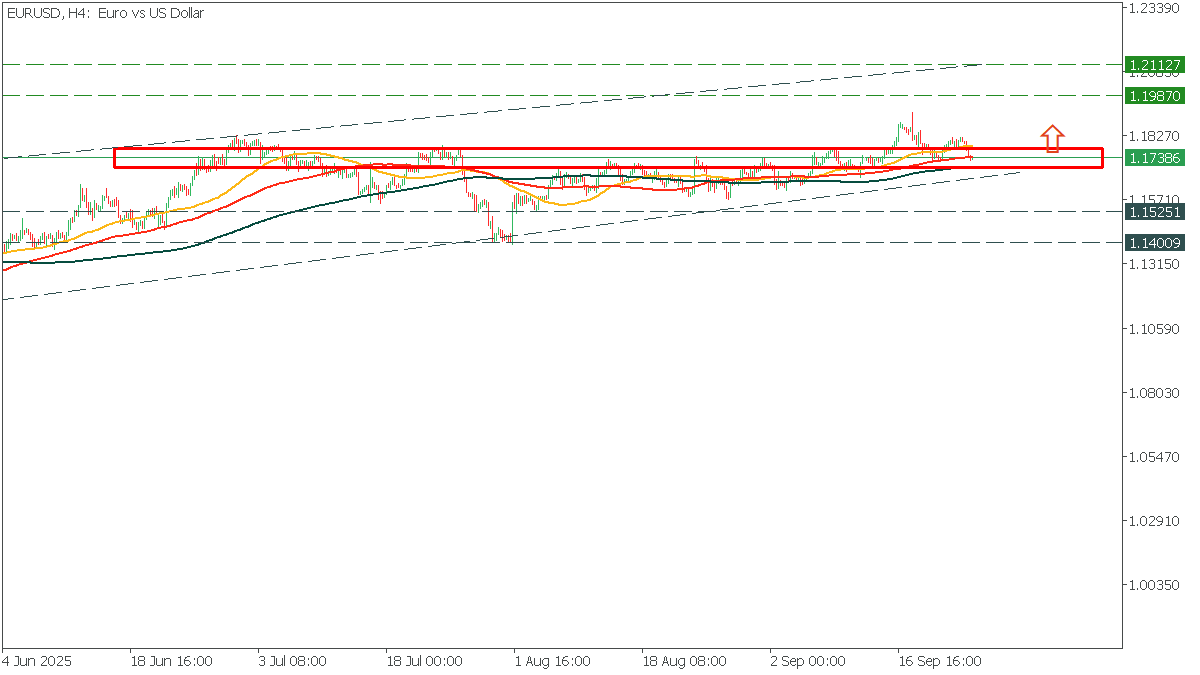Viewport: 1200px width, 675px height.
Task: Select the 1.14009 price level tag
Action: [x=1154, y=243]
